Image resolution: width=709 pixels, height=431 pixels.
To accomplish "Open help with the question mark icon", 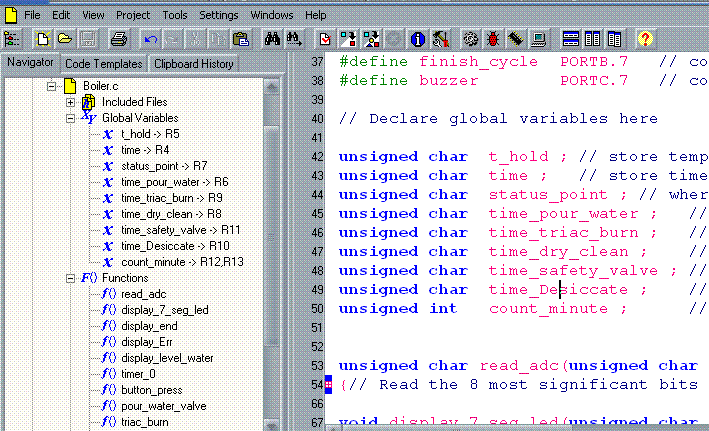I will click(645, 39).
